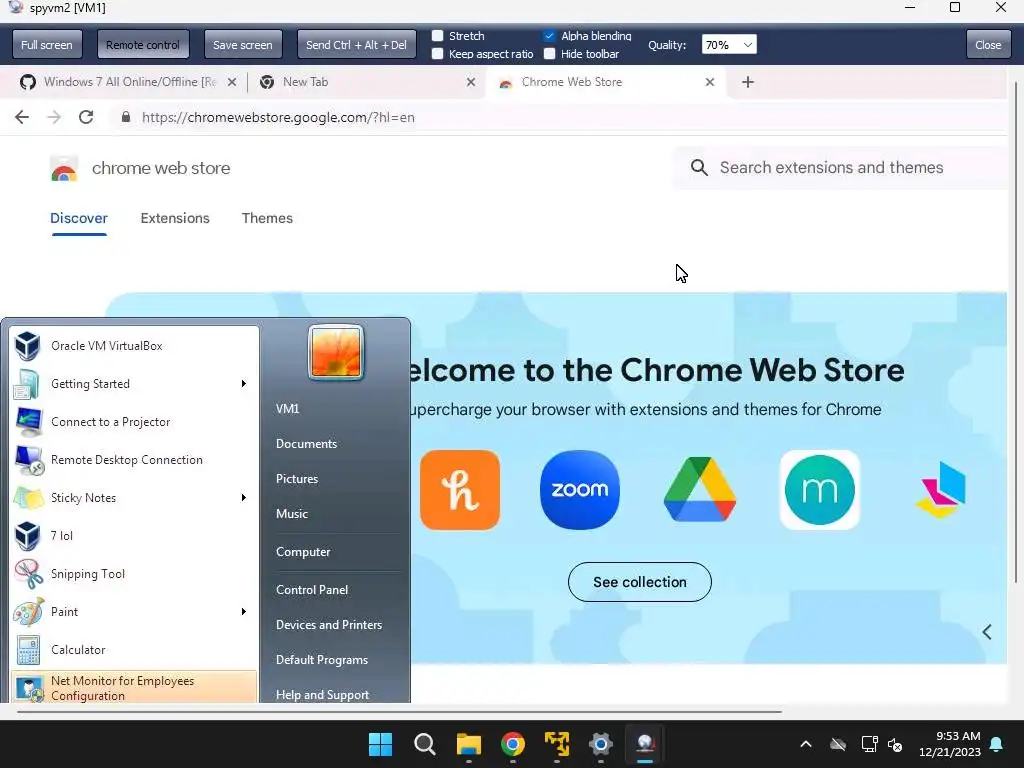Click the Close button in the toolbar
The width and height of the screenshot is (1024, 768).
point(987,45)
